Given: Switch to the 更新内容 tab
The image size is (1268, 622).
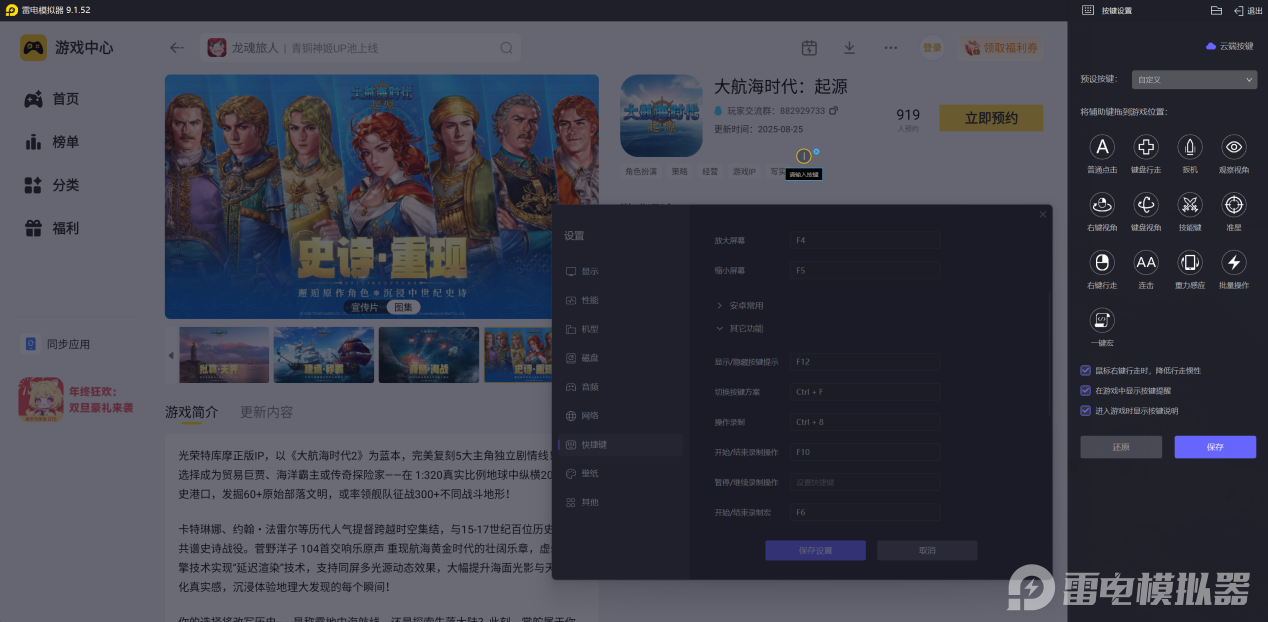Looking at the screenshot, I should coord(267,412).
